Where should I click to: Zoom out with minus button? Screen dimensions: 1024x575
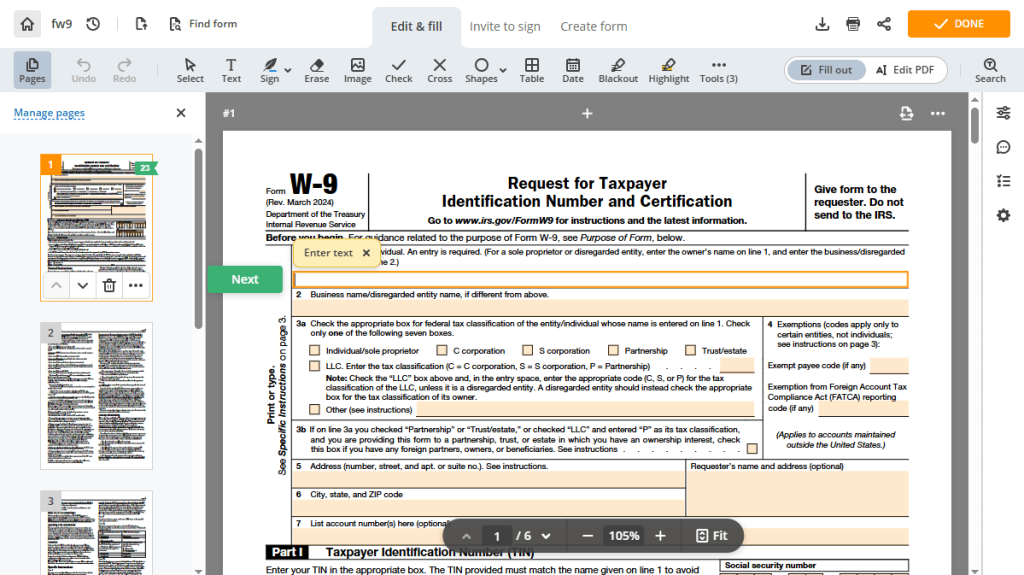coord(587,536)
